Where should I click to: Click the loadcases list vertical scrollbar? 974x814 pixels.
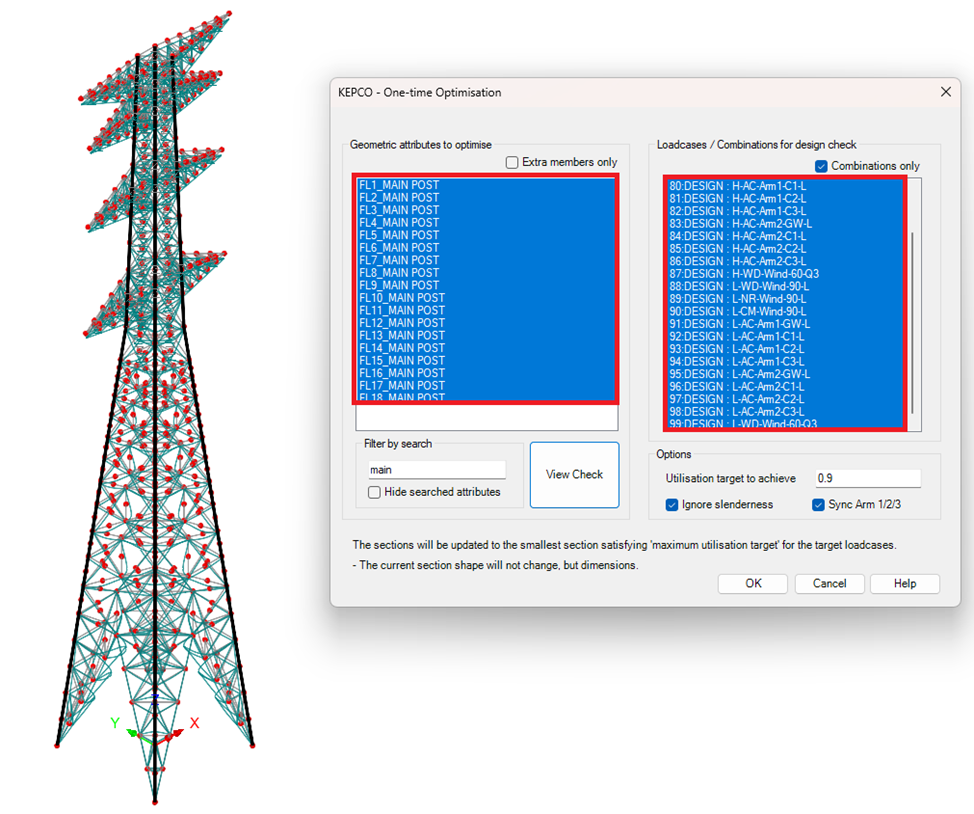(x=913, y=320)
